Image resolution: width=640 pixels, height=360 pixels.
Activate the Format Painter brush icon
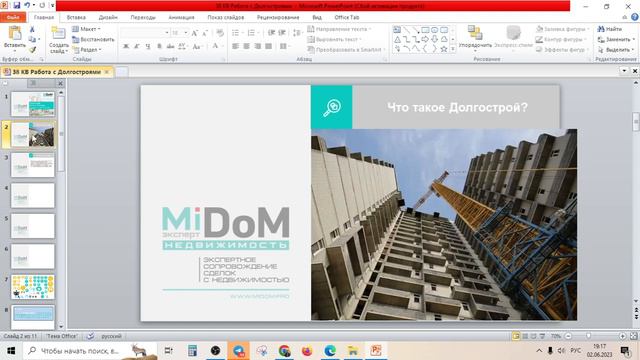pyautogui.click(x=32, y=50)
